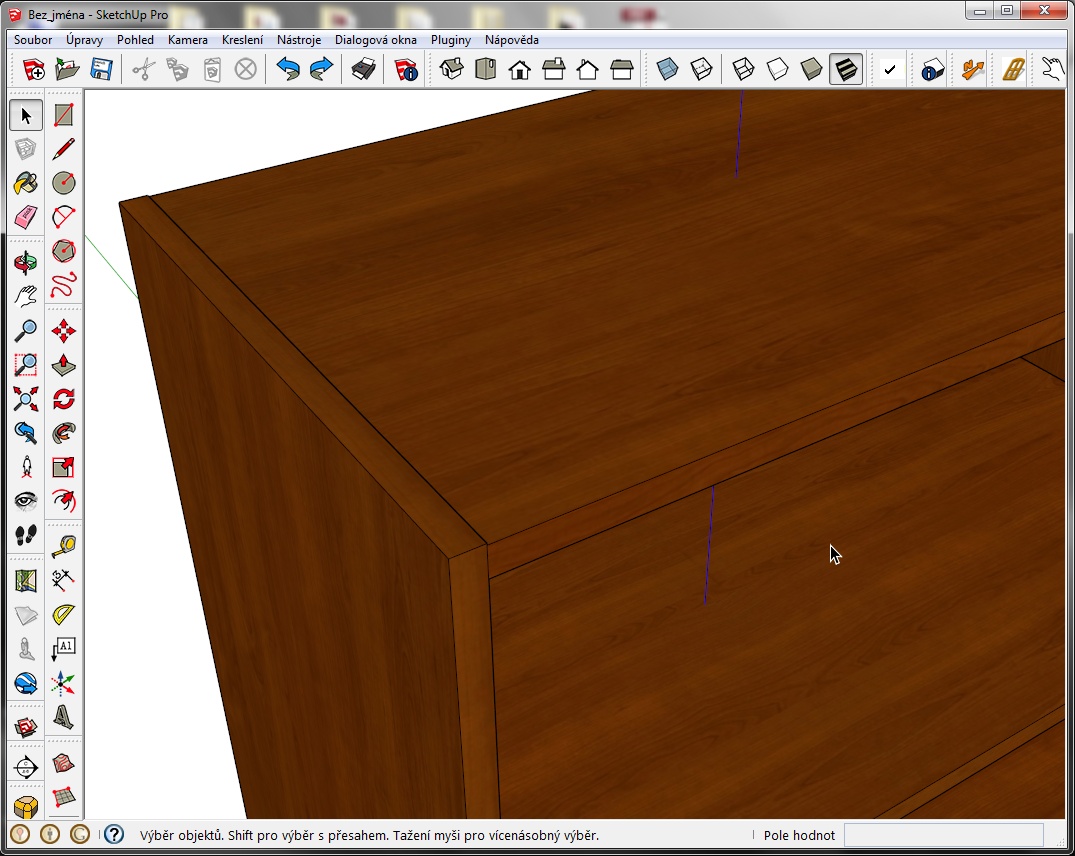Image resolution: width=1075 pixels, height=856 pixels.
Task: Expand the Dialogová okna menu
Action: point(376,40)
